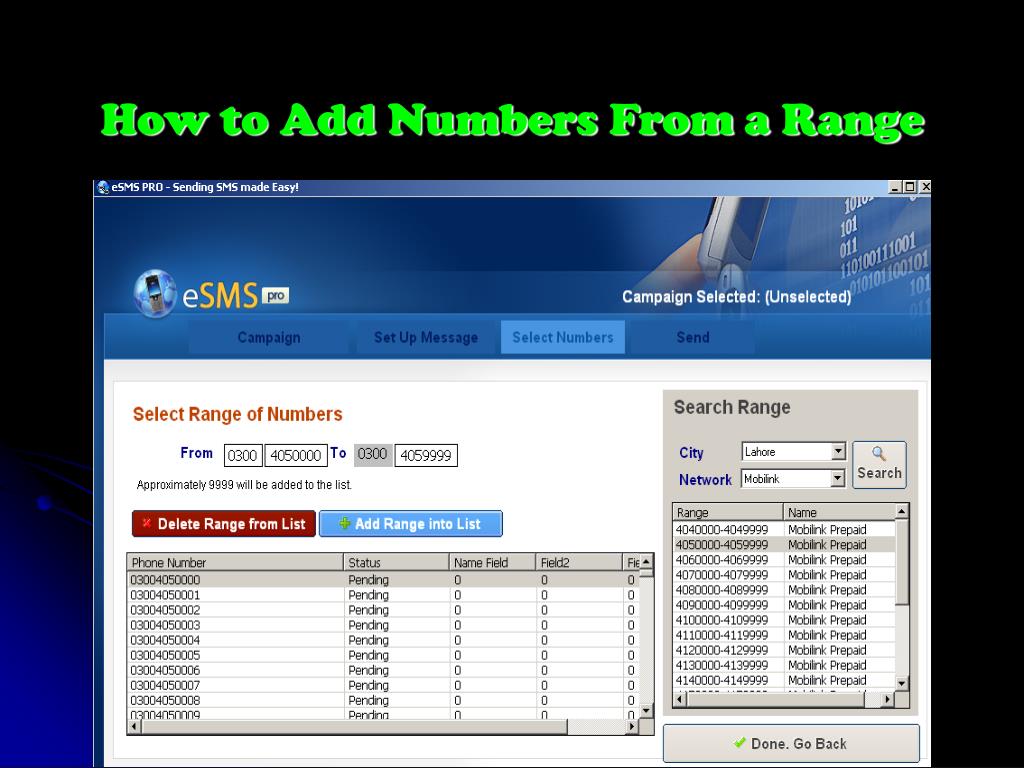Screen dimensions: 1024x768
Task: Open the Network dropdown showing Mobilink
Action: coord(793,479)
